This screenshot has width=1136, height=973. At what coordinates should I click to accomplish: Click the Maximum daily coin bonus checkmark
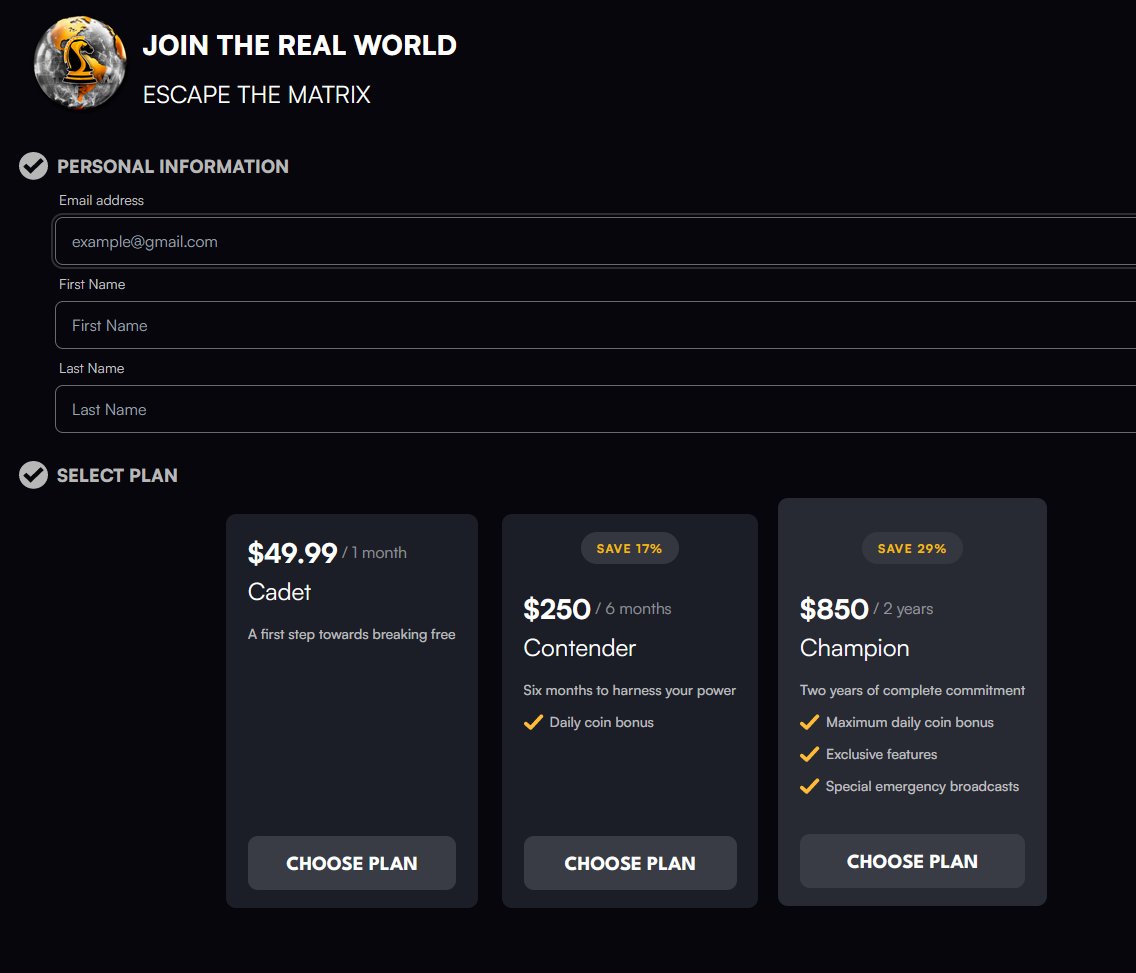809,722
